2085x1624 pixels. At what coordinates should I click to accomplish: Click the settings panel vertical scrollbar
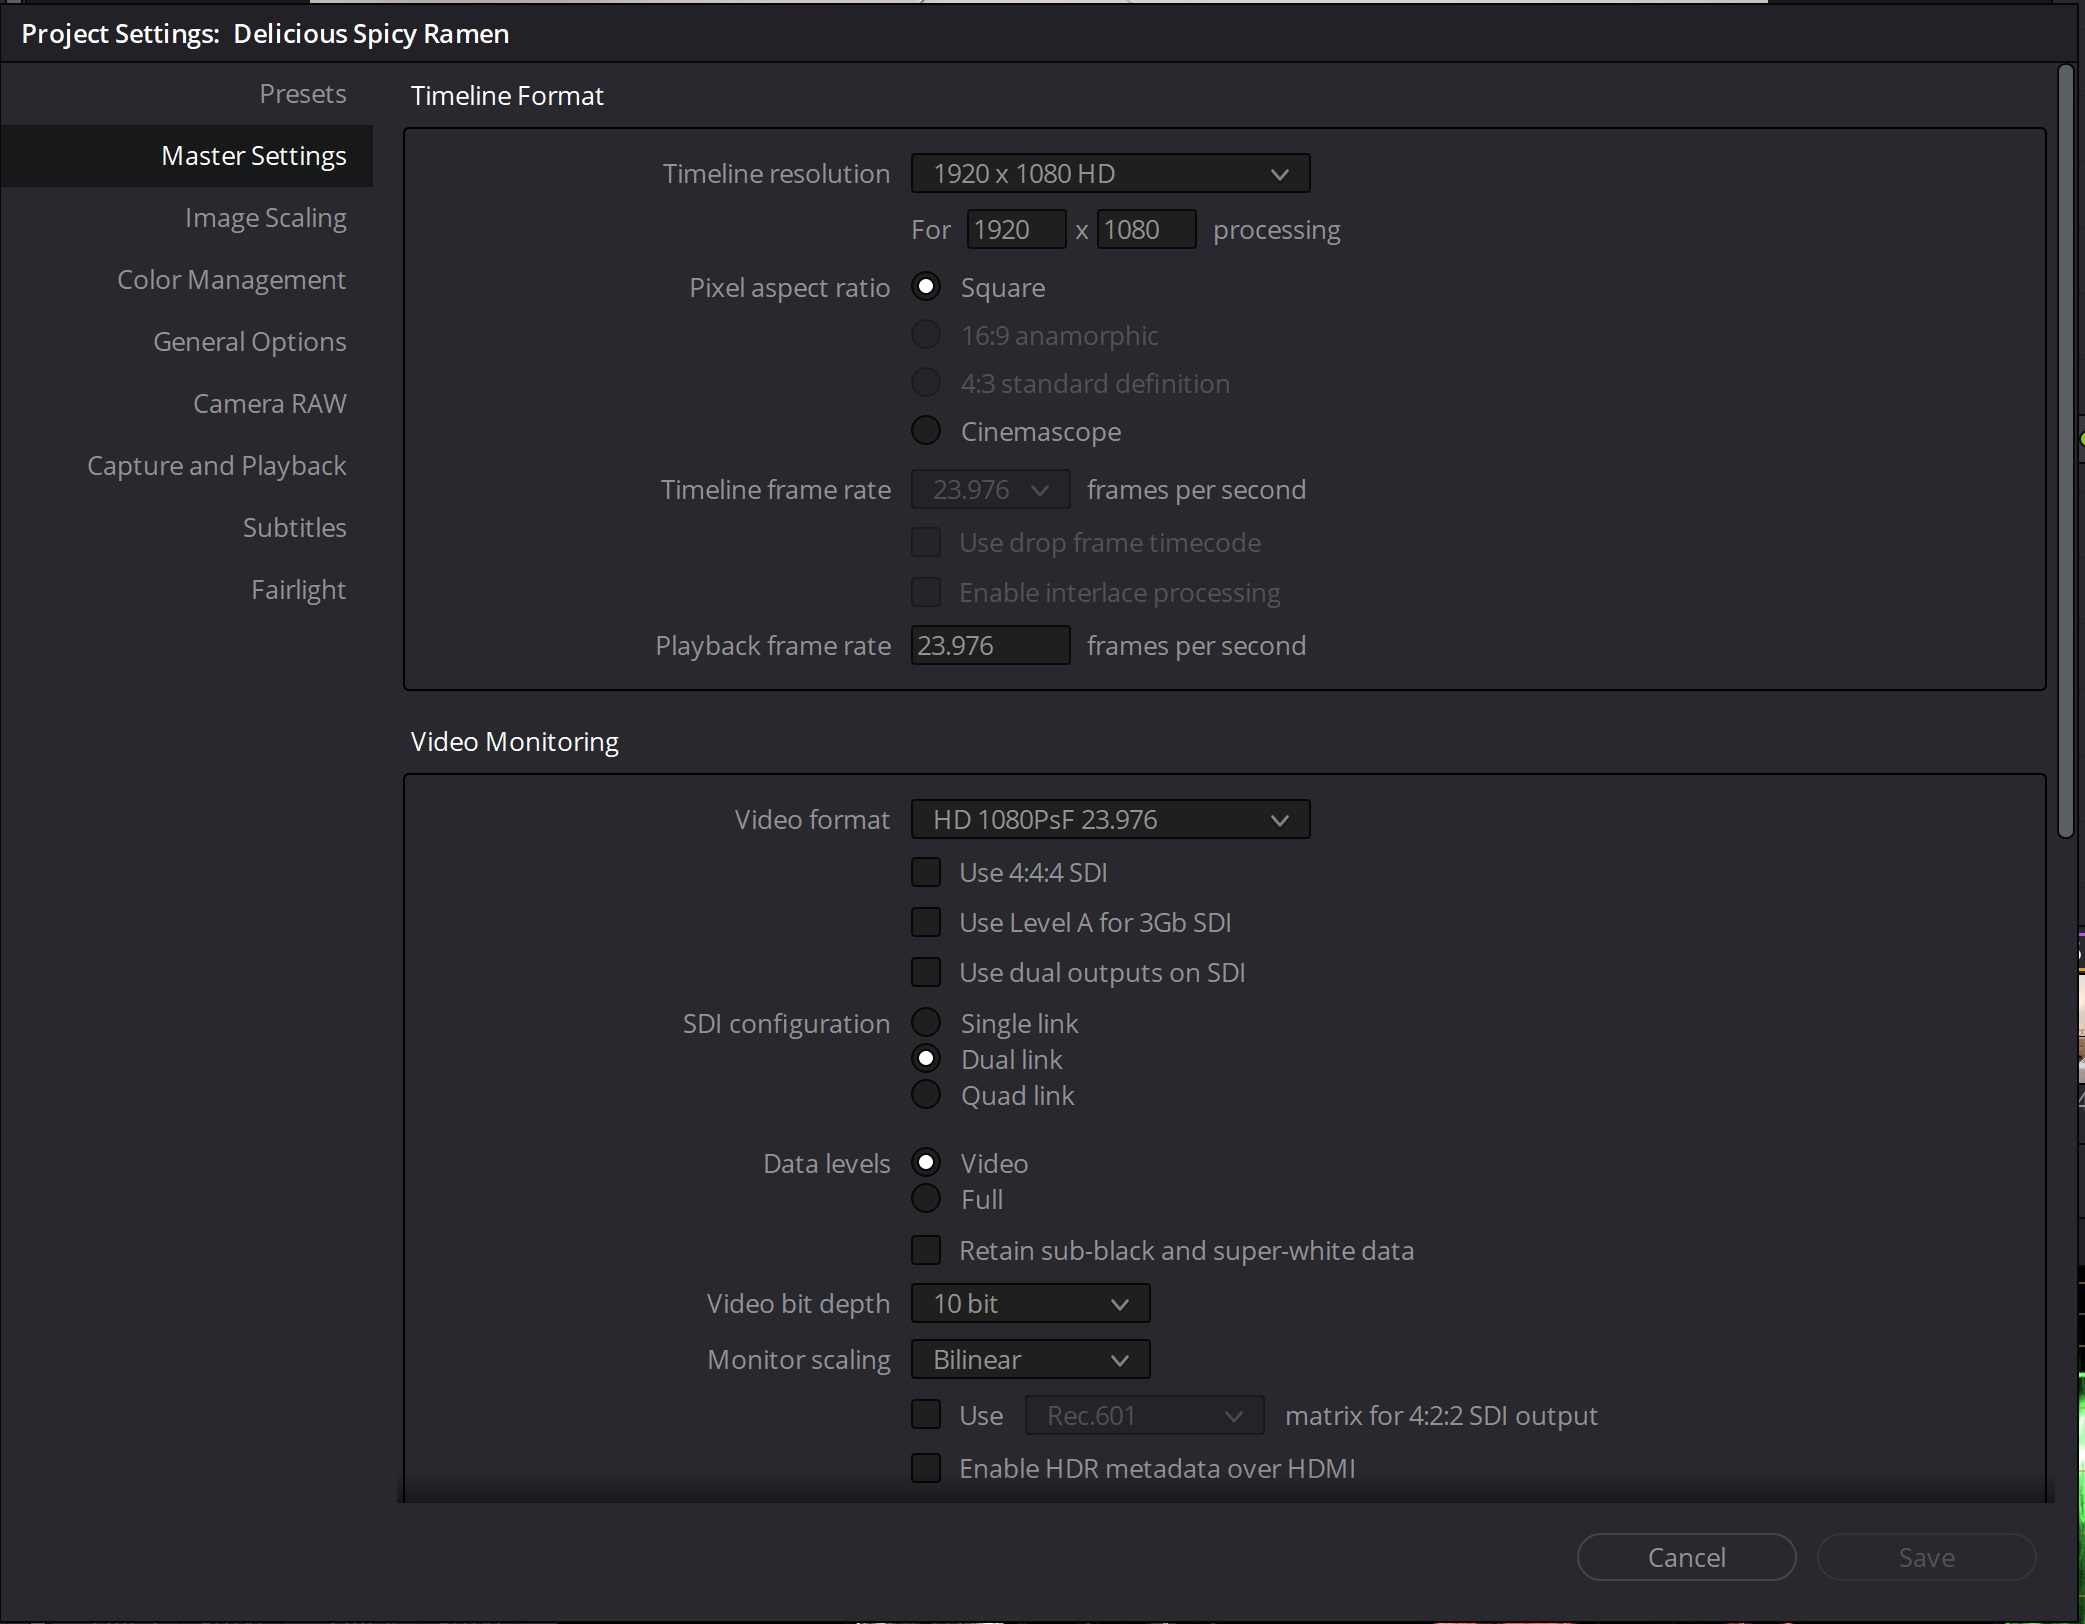(x=2065, y=450)
